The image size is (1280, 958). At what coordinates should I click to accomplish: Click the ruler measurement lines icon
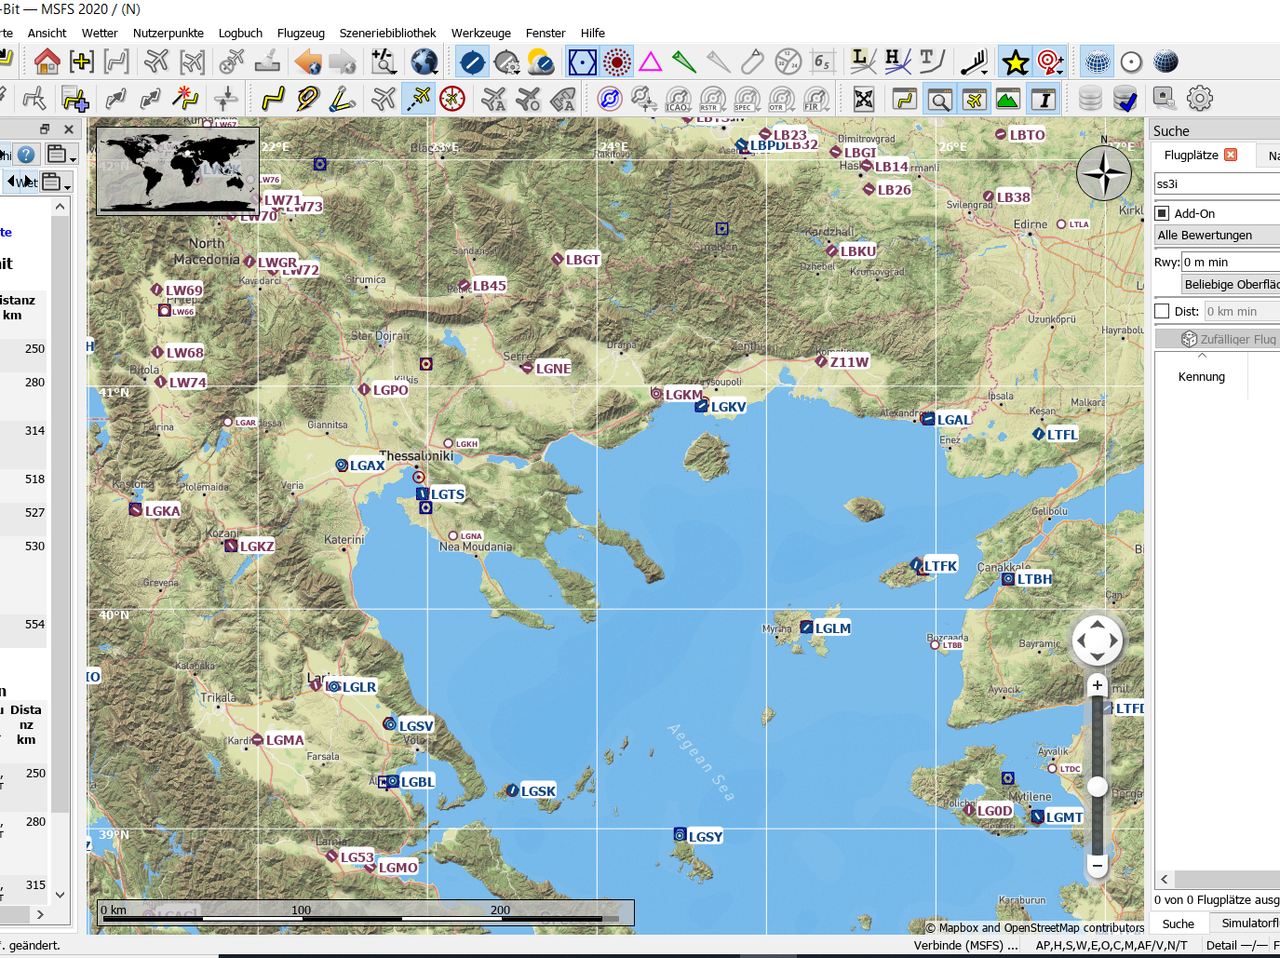click(342, 98)
